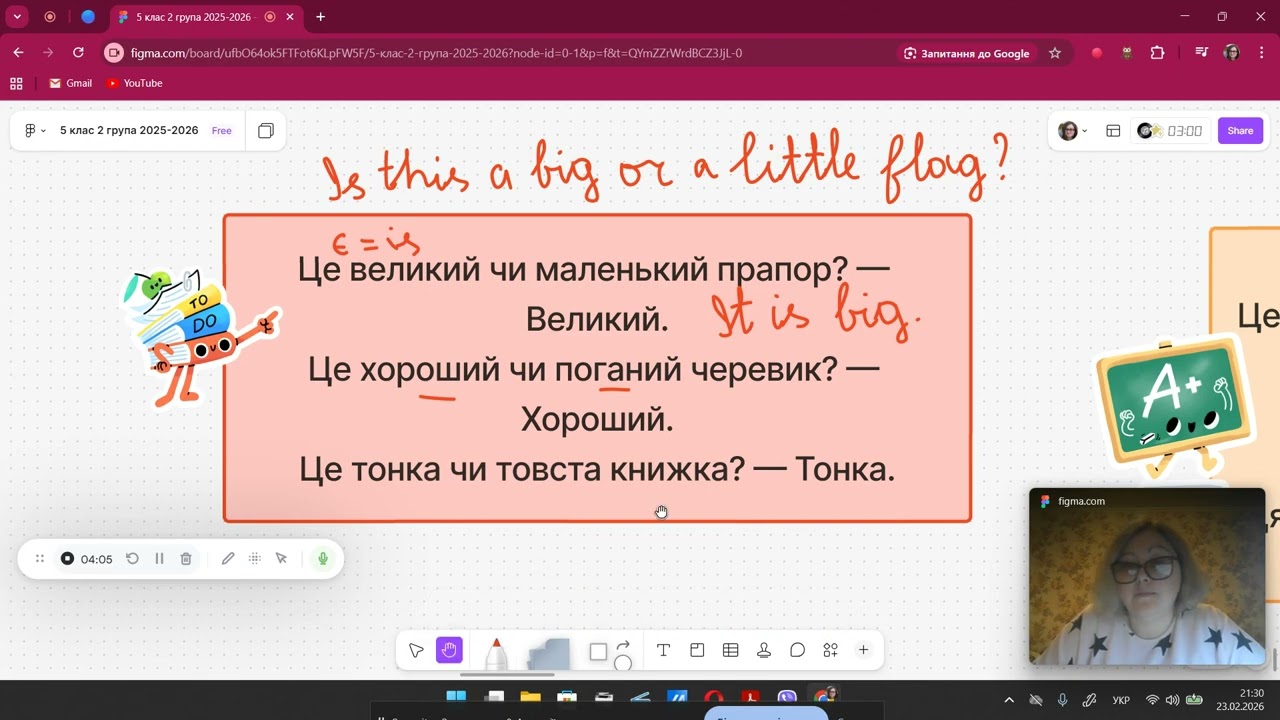Screen dimensions: 1280x720
Task: Click the A+ chalkboard sticker
Action: coord(1175,406)
